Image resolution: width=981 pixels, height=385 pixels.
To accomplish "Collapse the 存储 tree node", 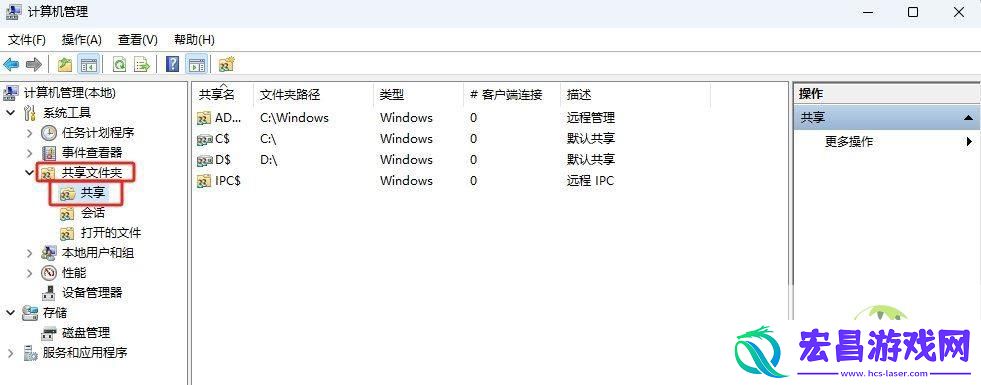I will tap(11, 312).
